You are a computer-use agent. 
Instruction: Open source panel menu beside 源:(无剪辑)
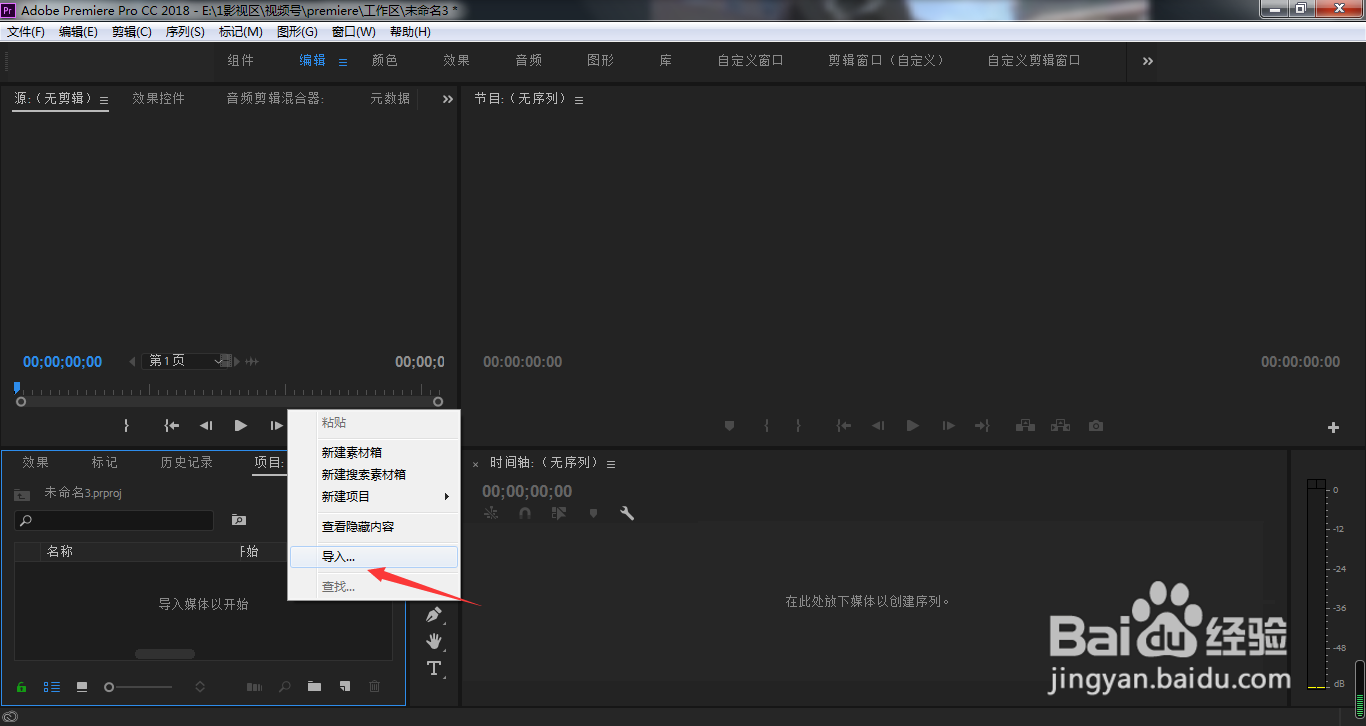click(x=104, y=100)
